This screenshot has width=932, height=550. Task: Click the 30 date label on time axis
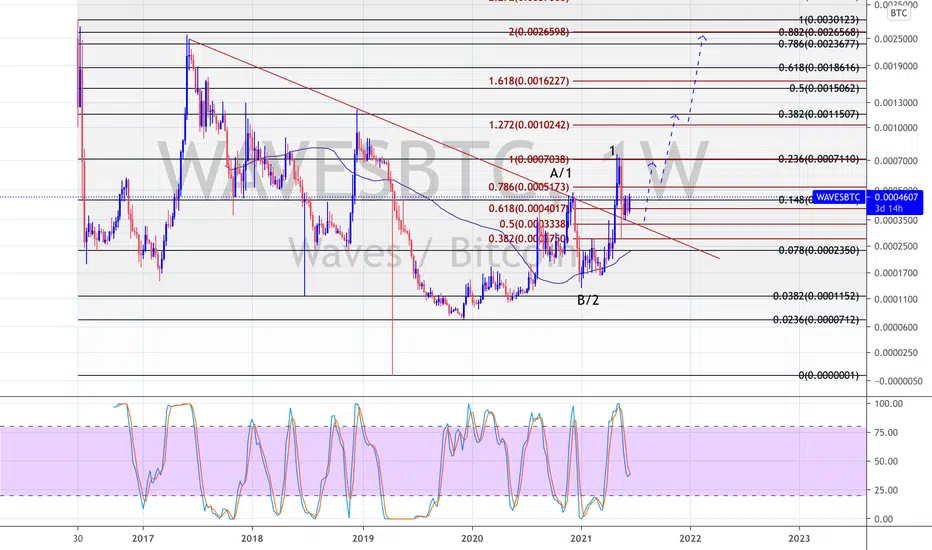[x=78, y=539]
